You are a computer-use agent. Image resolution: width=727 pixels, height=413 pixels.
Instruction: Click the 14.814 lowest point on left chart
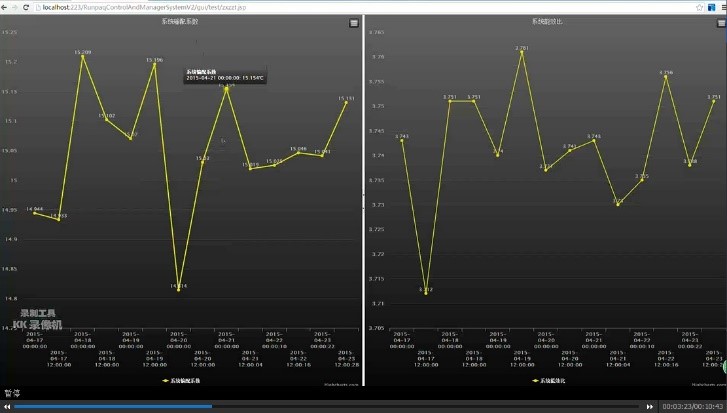tap(179, 290)
